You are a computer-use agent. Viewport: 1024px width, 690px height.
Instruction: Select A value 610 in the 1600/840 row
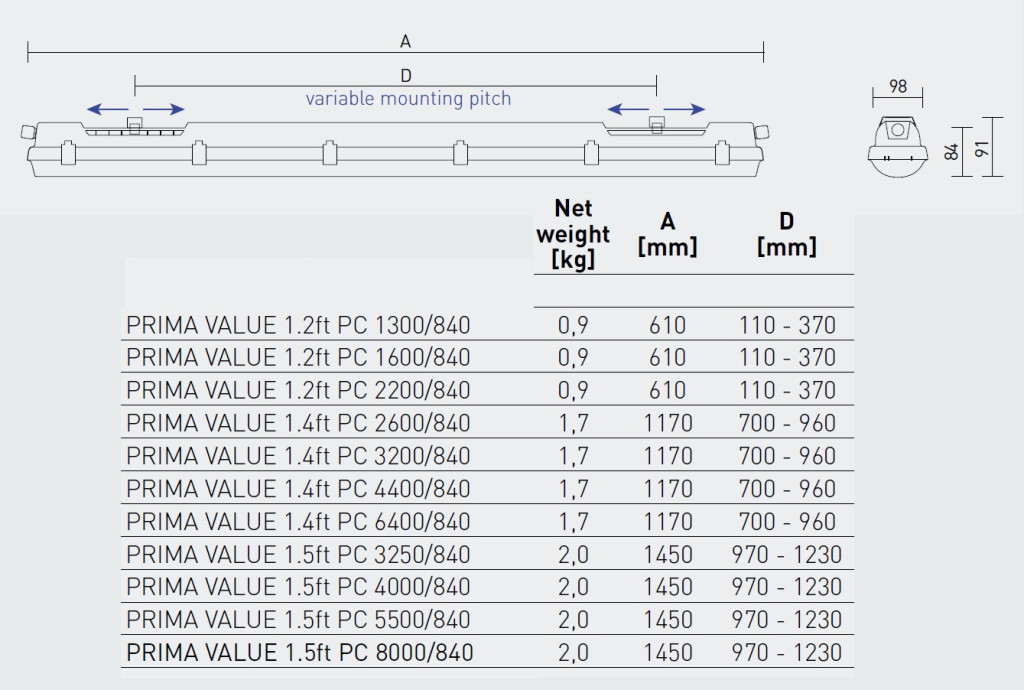(667, 358)
